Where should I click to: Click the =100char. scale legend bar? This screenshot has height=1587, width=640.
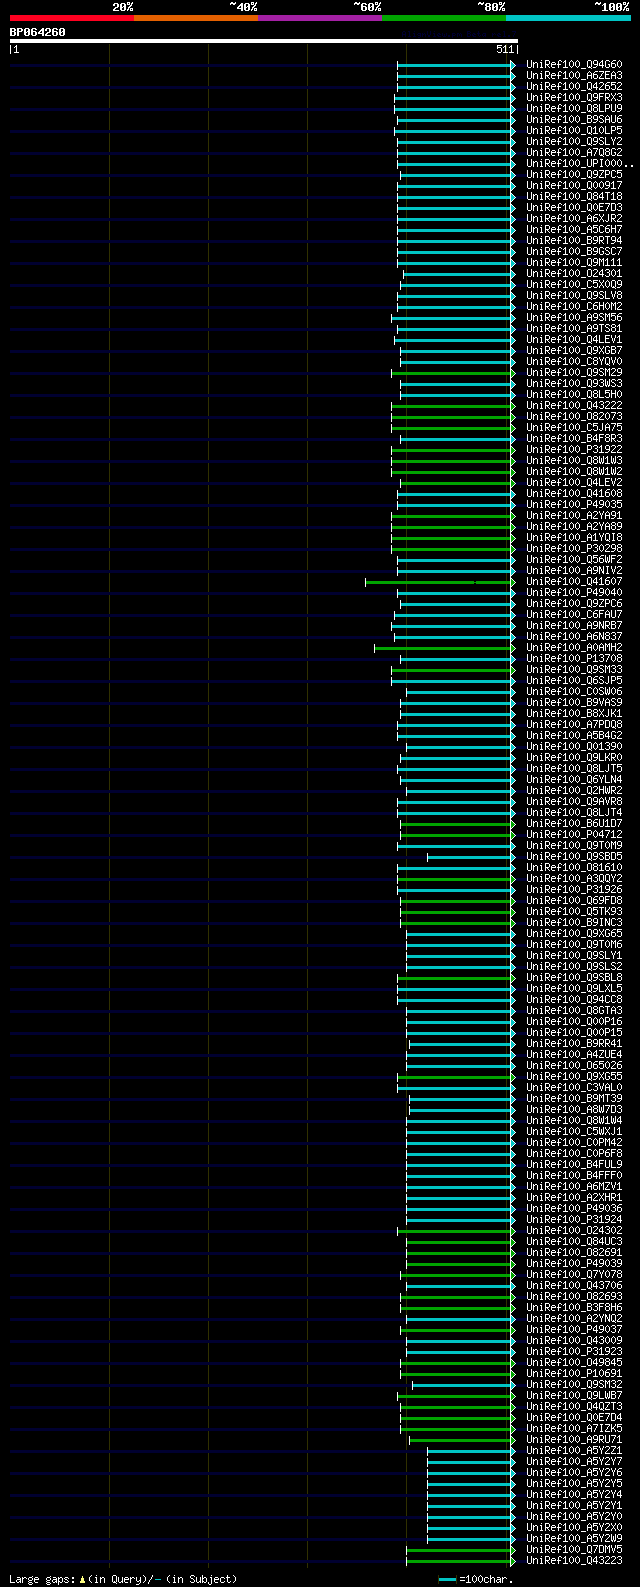tap(447, 1579)
